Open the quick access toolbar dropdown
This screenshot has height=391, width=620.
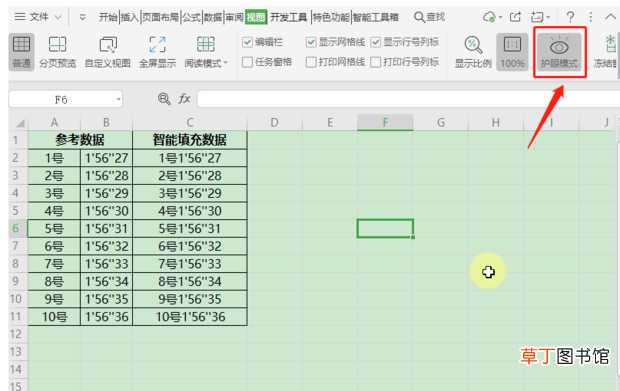tap(82, 17)
